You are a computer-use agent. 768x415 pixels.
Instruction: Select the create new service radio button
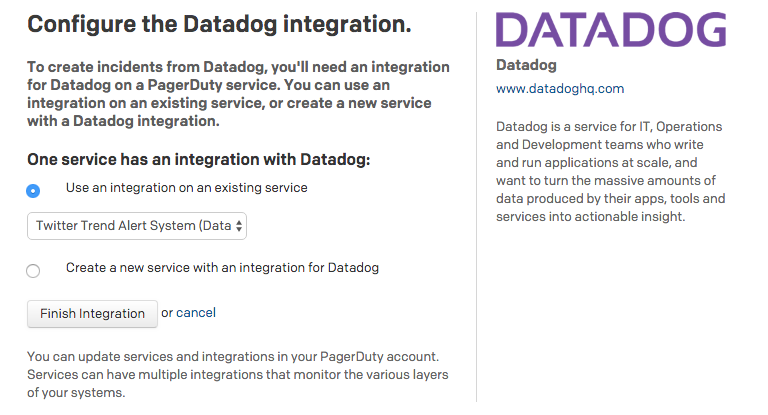click(33, 271)
